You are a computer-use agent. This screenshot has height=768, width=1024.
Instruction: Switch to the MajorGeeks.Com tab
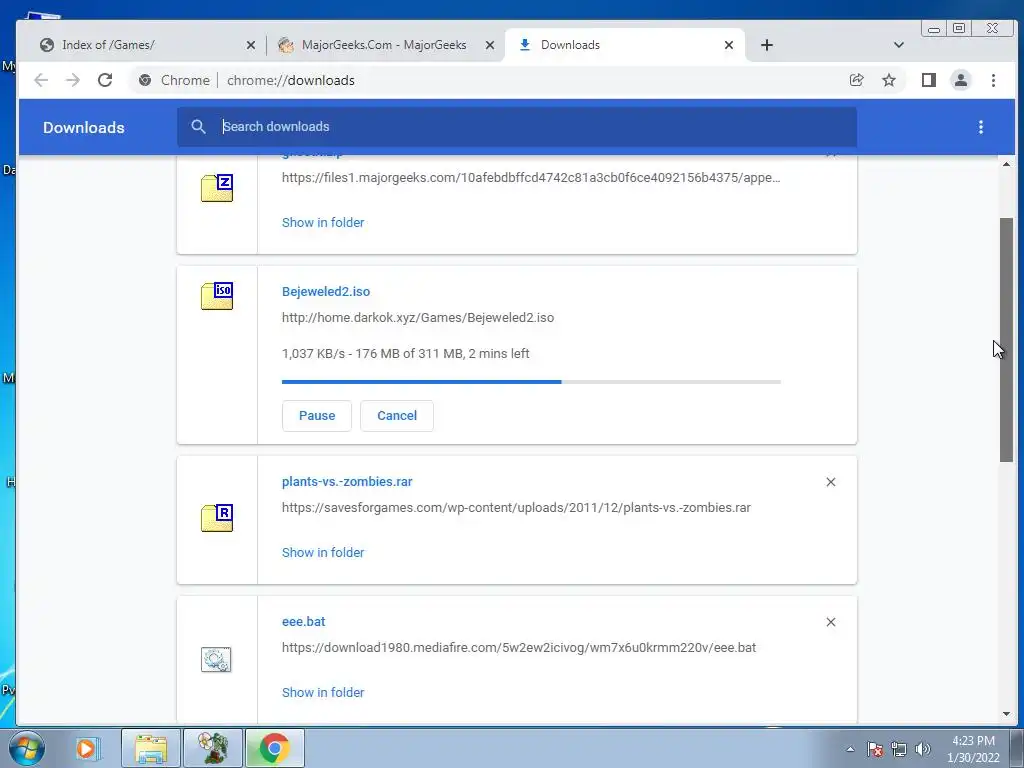click(x=385, y=45)
